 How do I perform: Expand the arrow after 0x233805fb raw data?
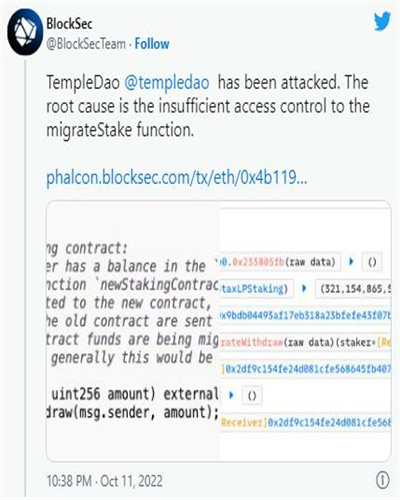point(351,261)
